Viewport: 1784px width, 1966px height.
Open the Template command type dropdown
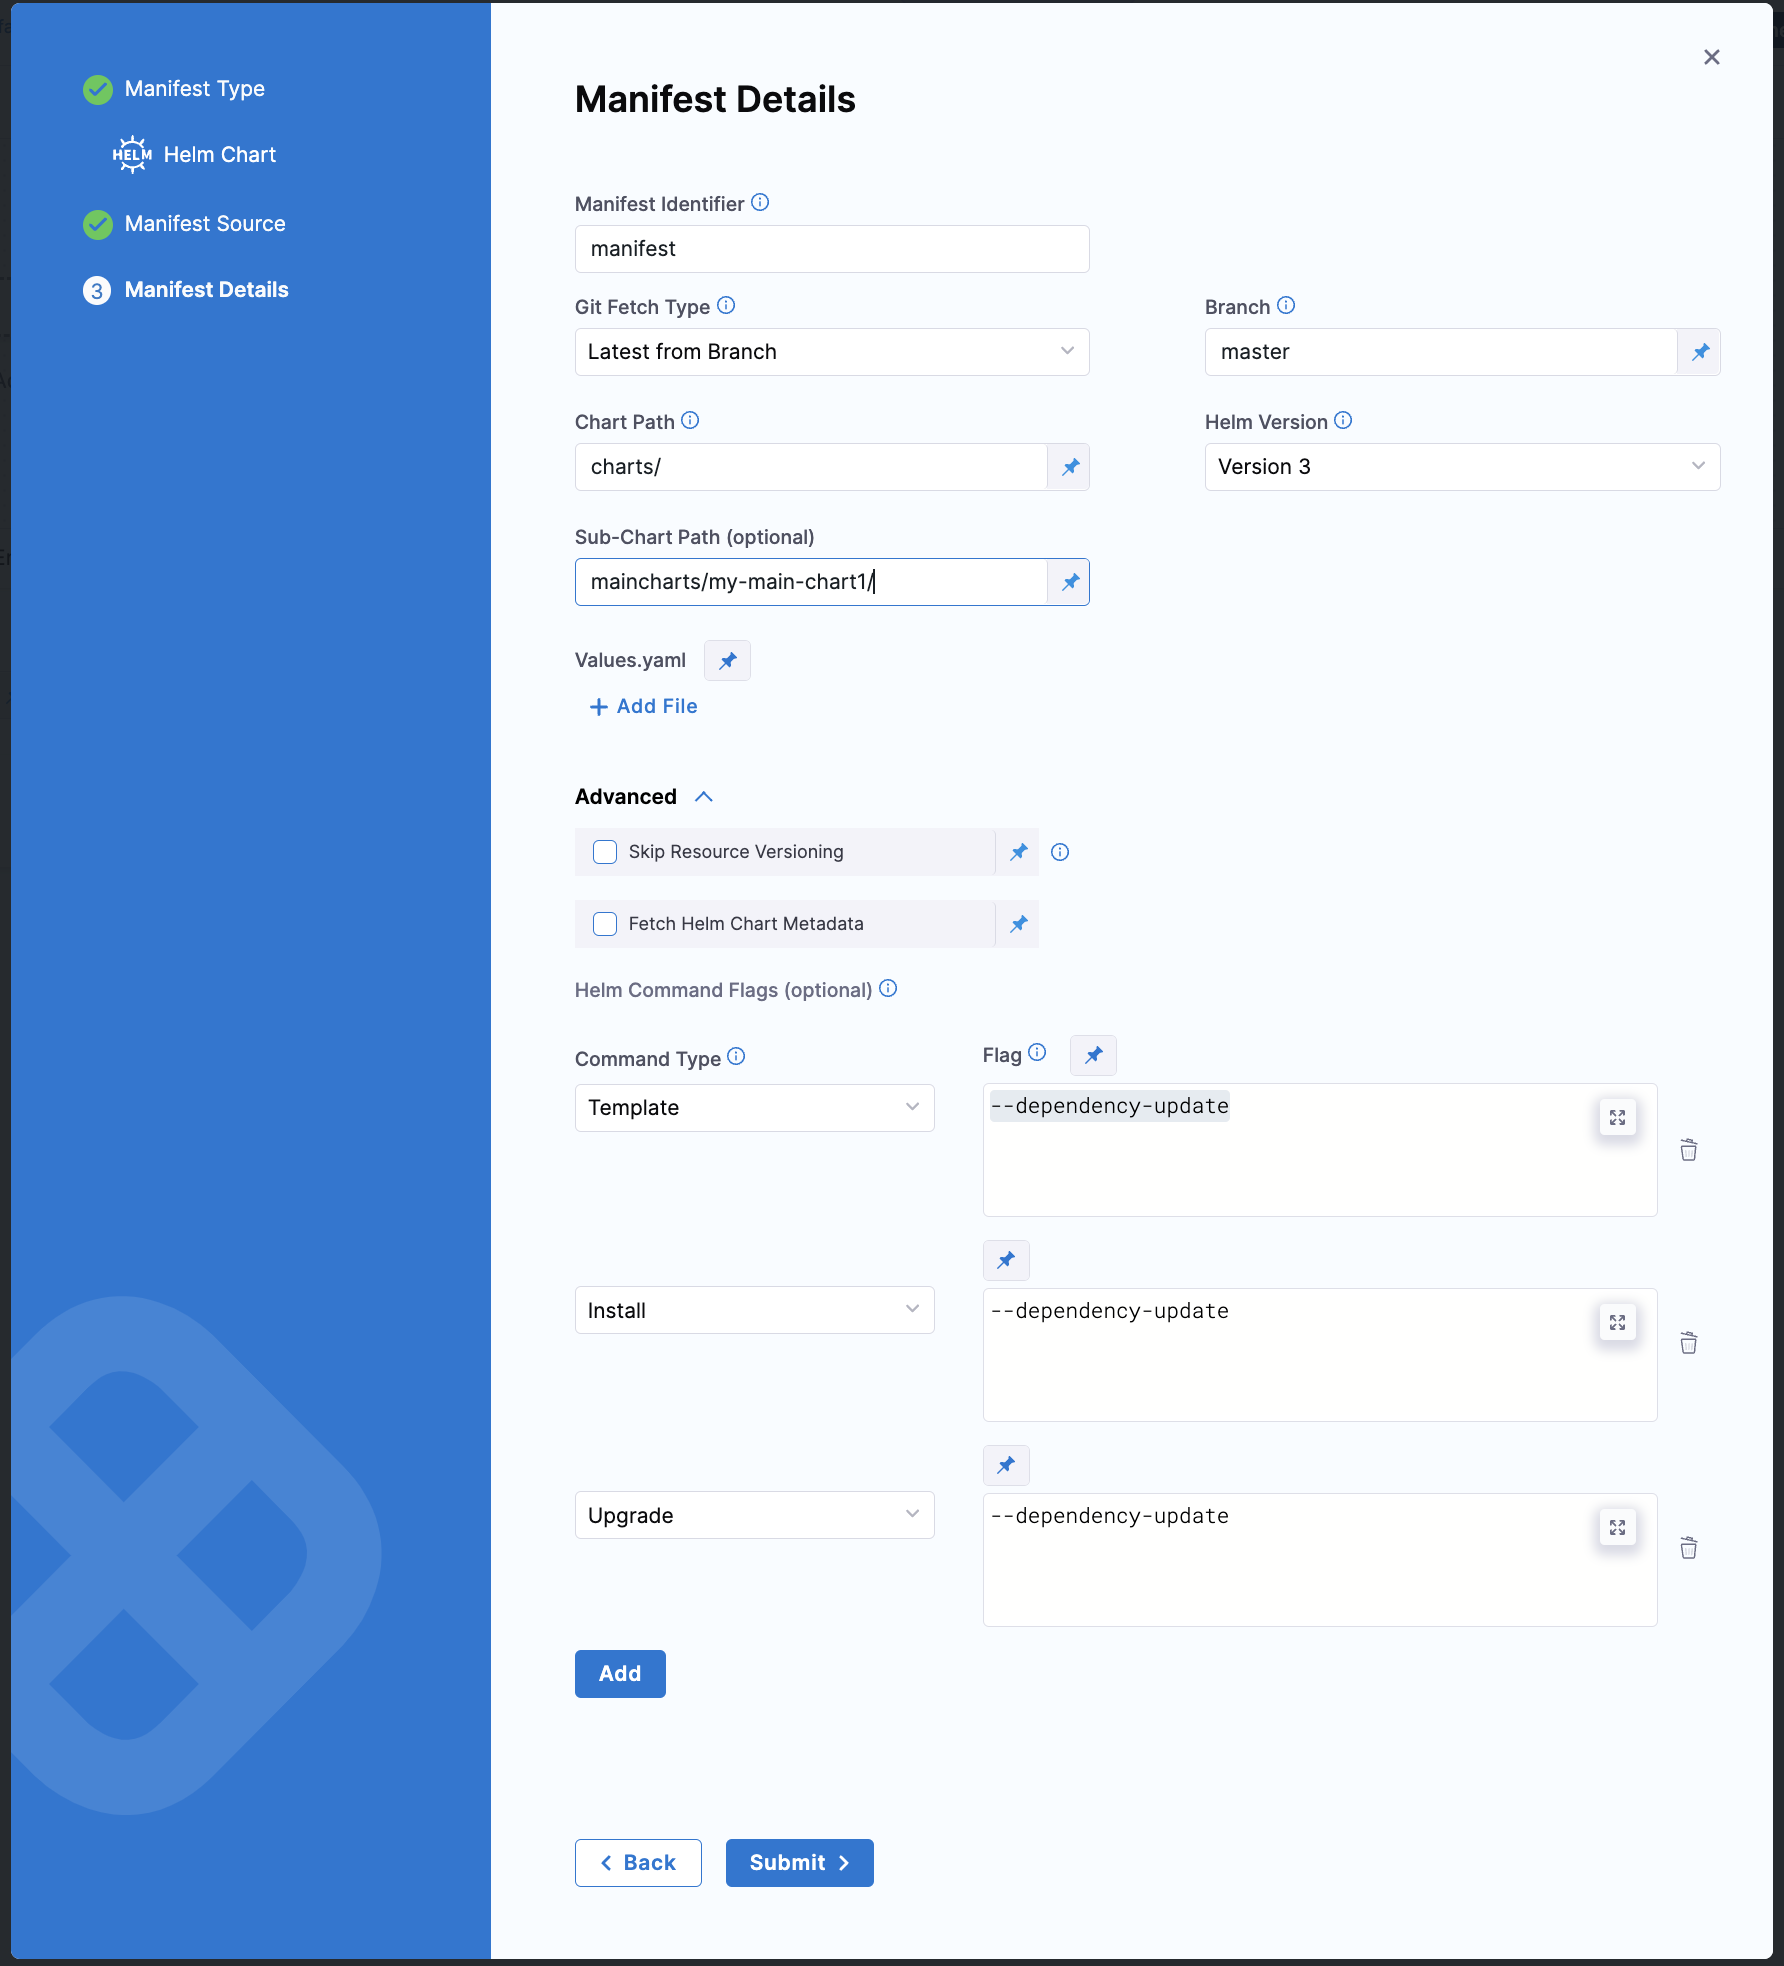[754, 1108]
